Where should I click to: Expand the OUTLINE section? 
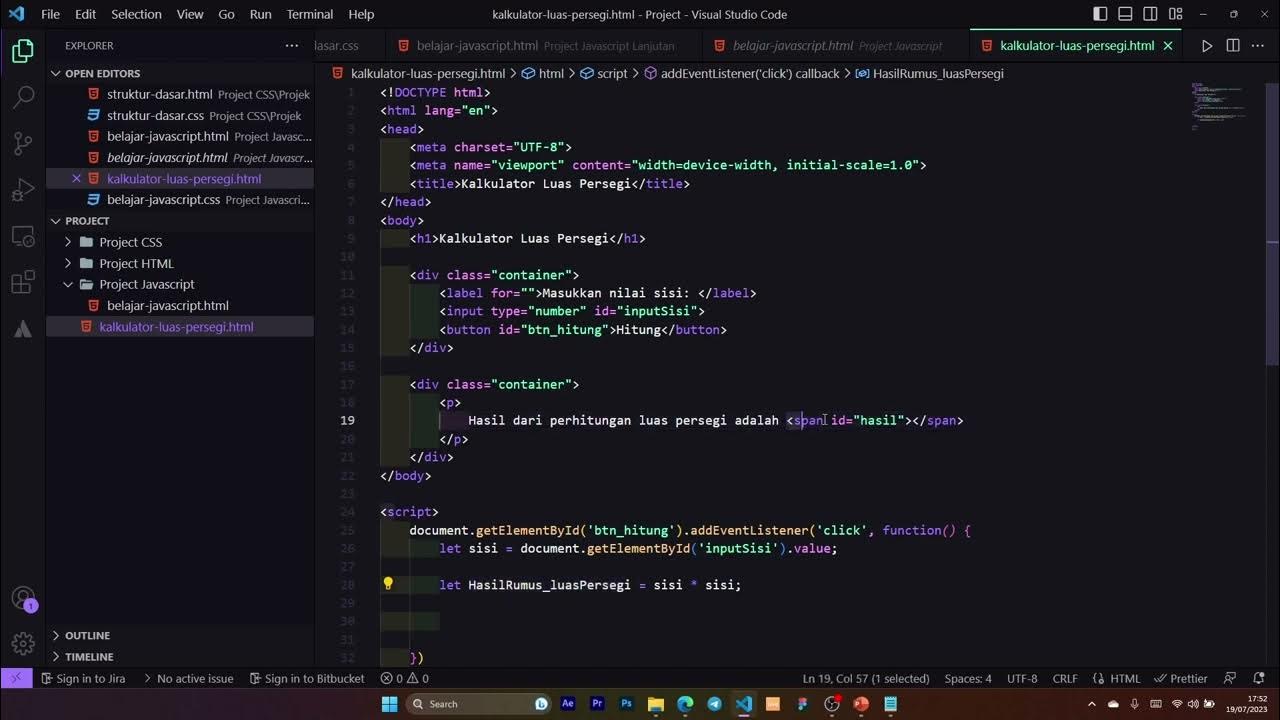tap(181, 635)
